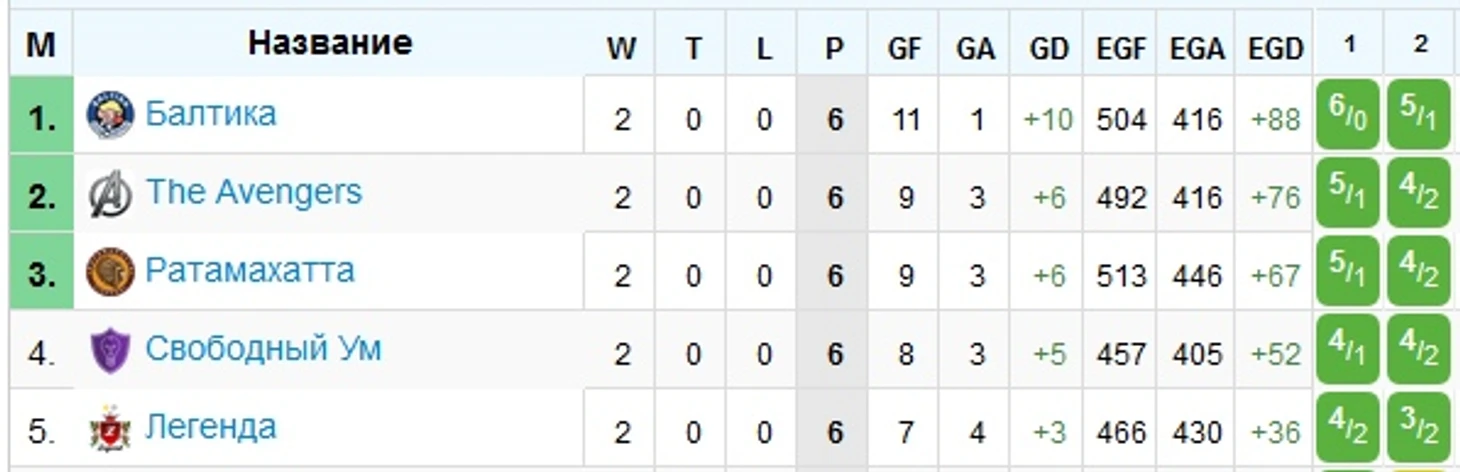Screen dimensions: 1460x472
Task: Click the round 1 column header
Action: 1349,45
